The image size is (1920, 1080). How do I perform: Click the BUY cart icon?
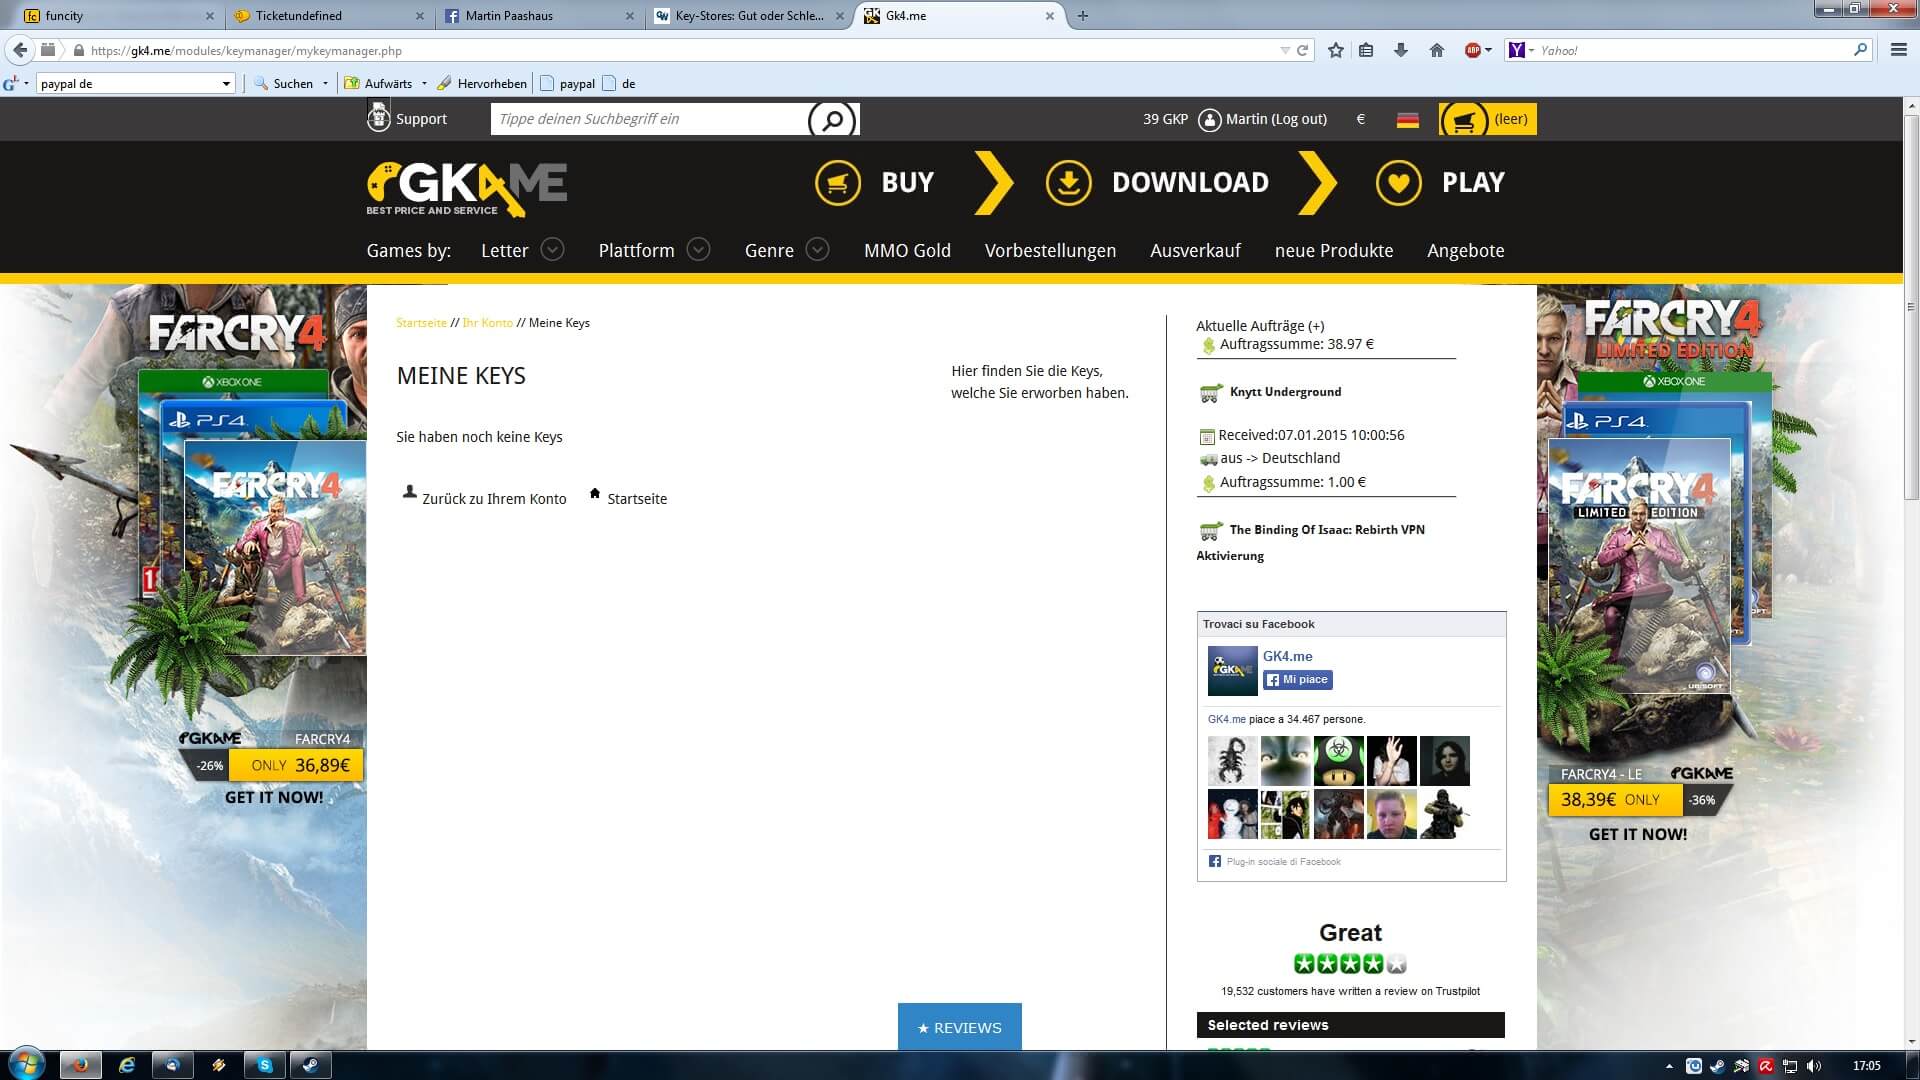pos(837,183)
